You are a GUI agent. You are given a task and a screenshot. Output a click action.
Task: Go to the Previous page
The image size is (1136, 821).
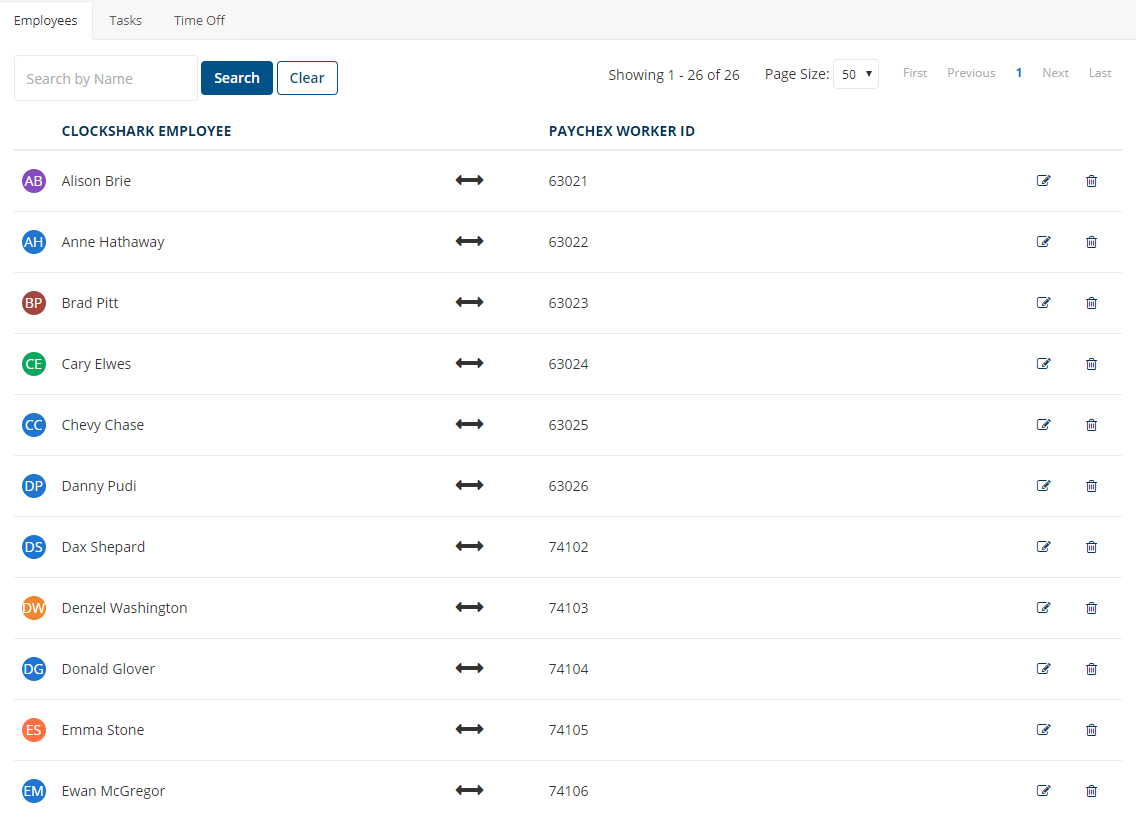[971, 72]
